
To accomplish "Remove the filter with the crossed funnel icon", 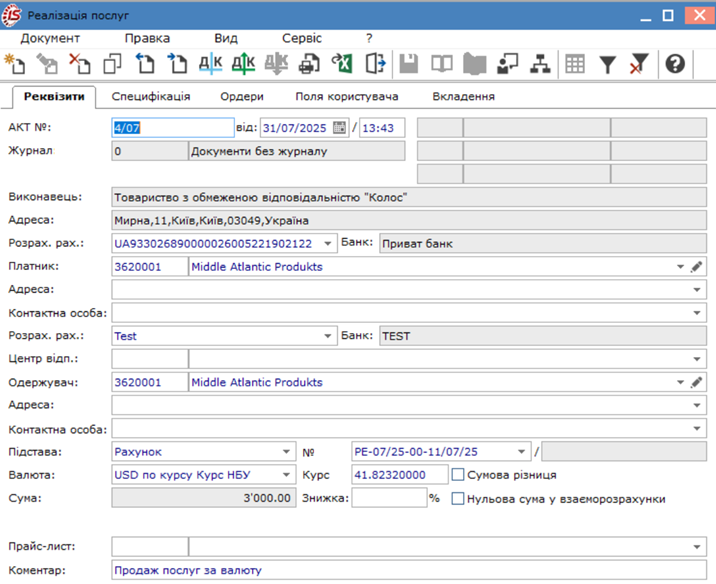I will click(x=638, y=63).
